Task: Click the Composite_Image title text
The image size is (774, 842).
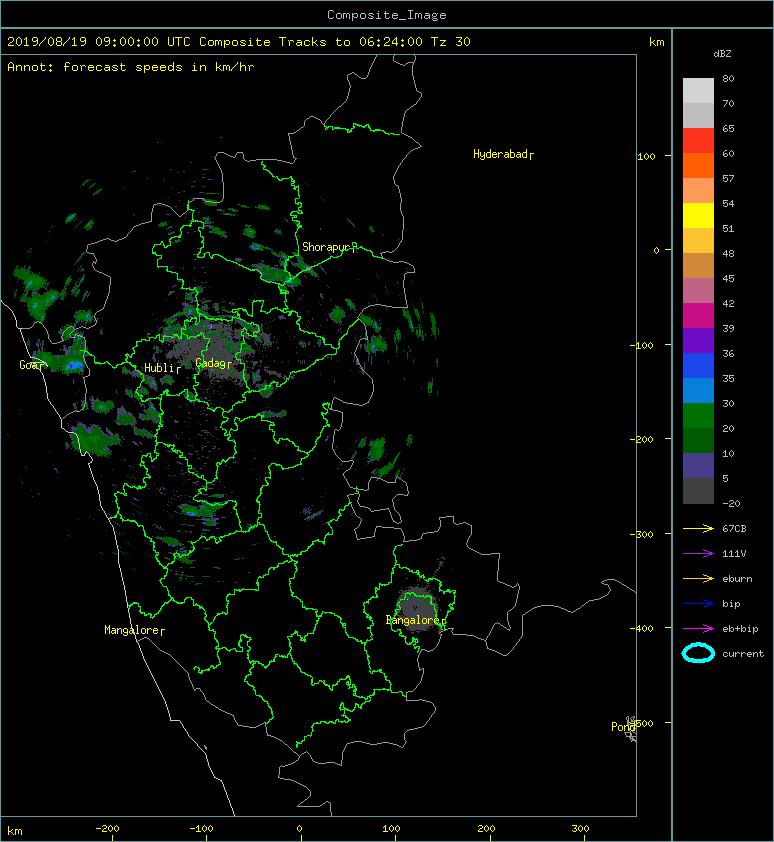Action: pyautogui.click(x=387, y=15)
